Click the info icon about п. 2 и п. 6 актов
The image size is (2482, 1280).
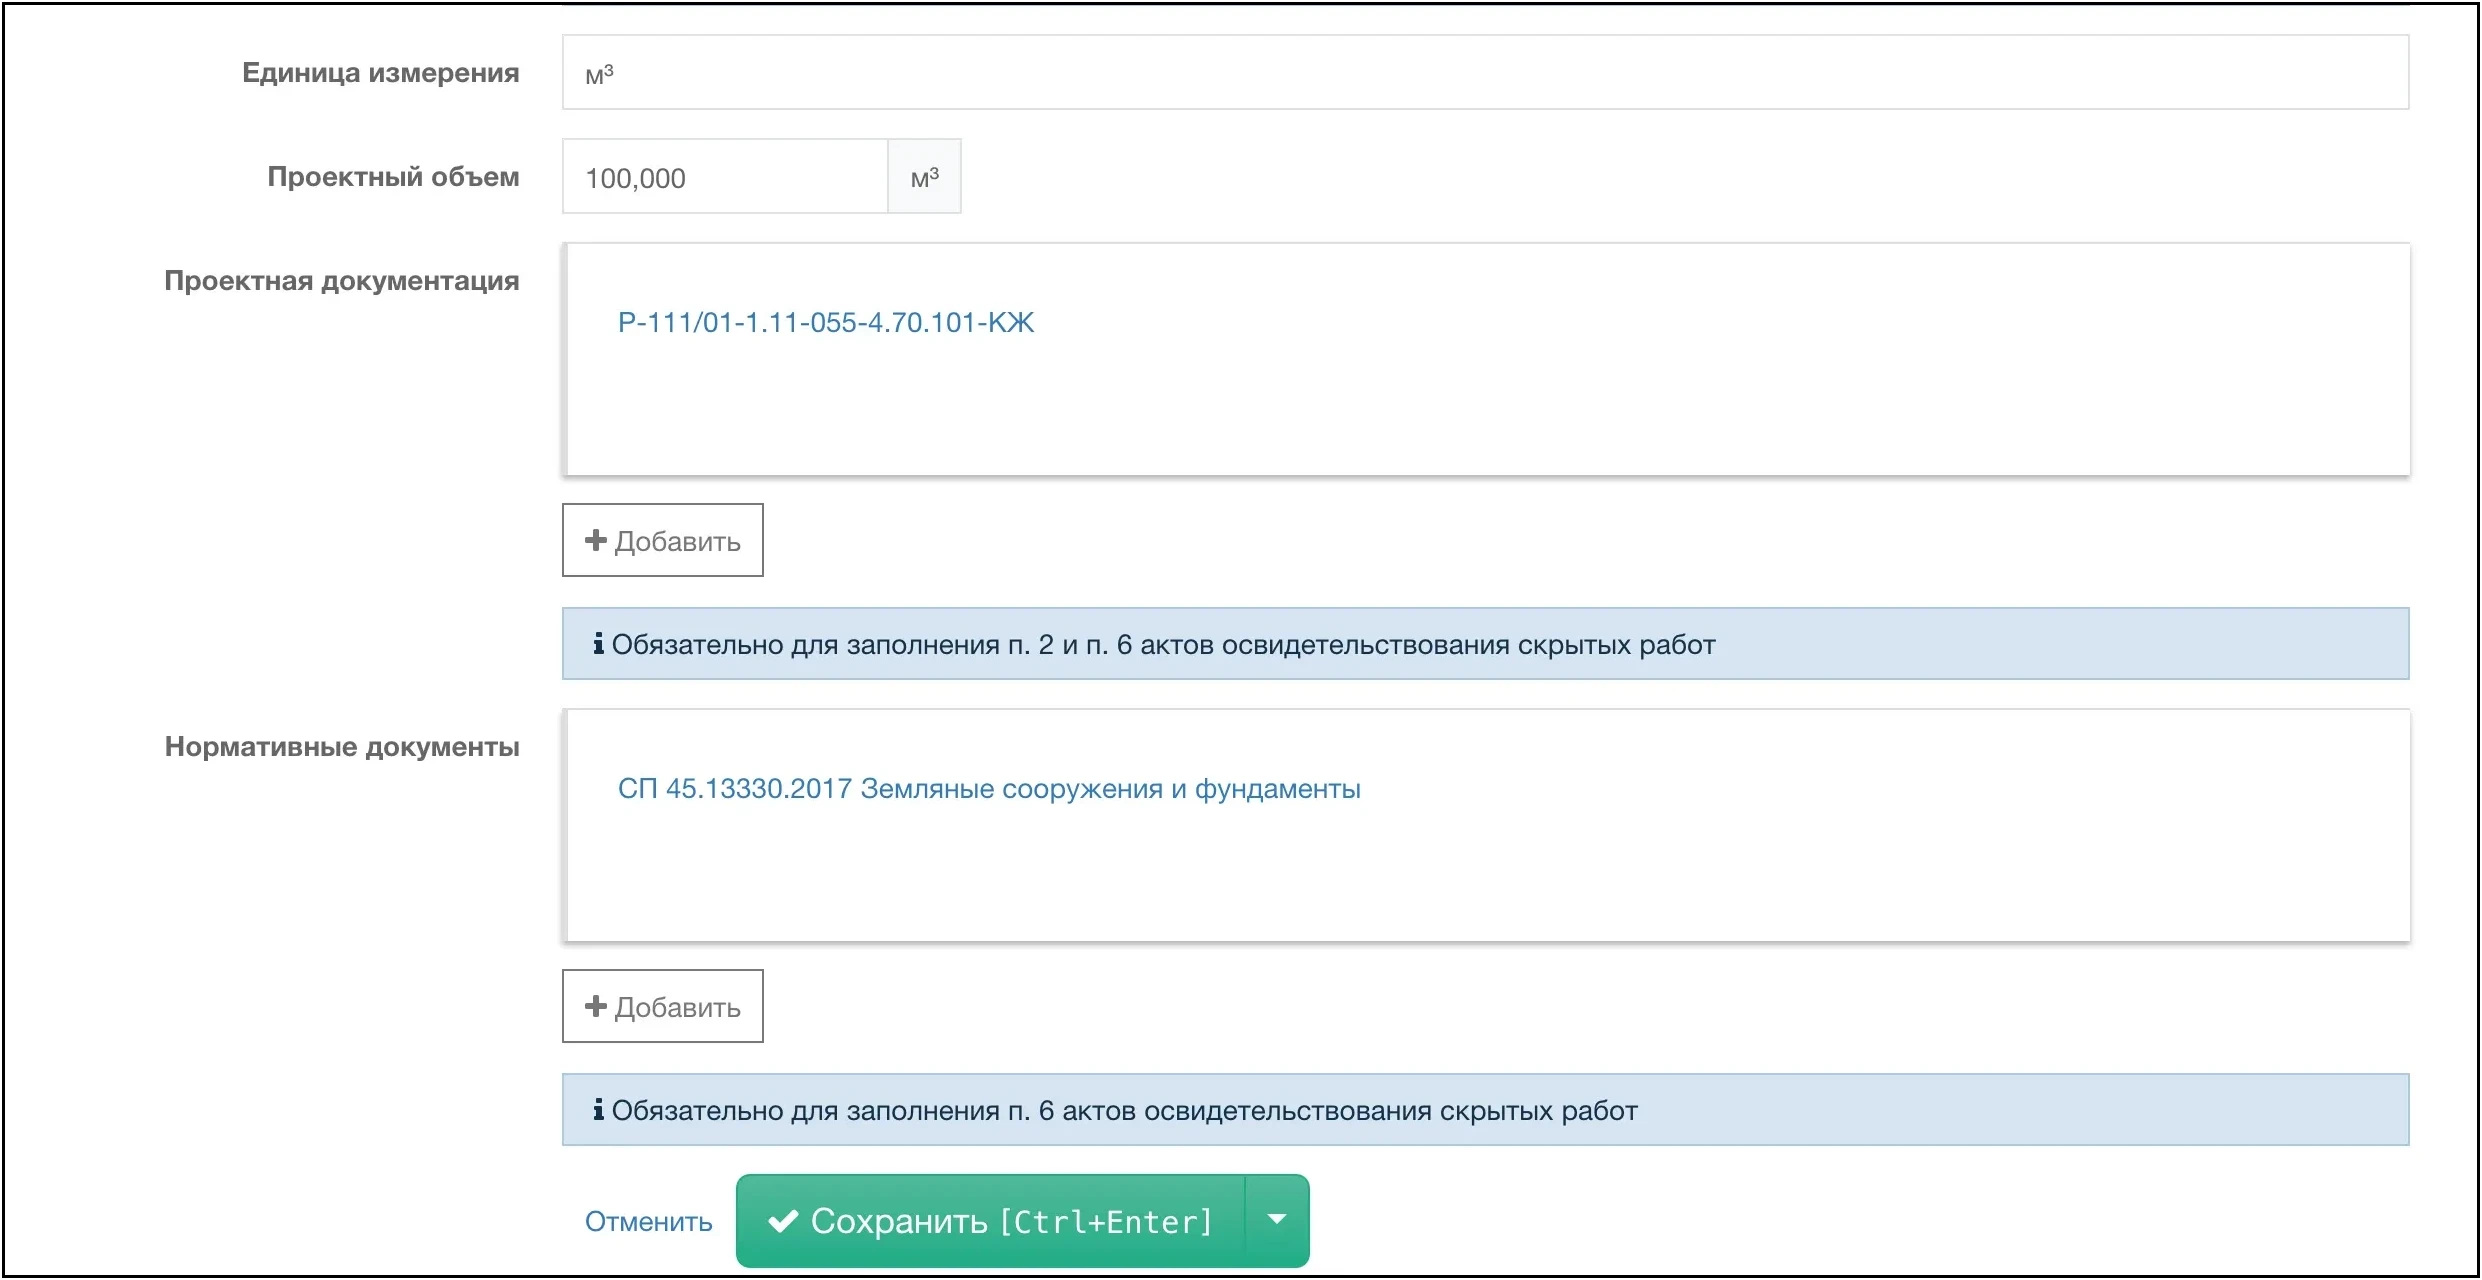tap(599, 643)
